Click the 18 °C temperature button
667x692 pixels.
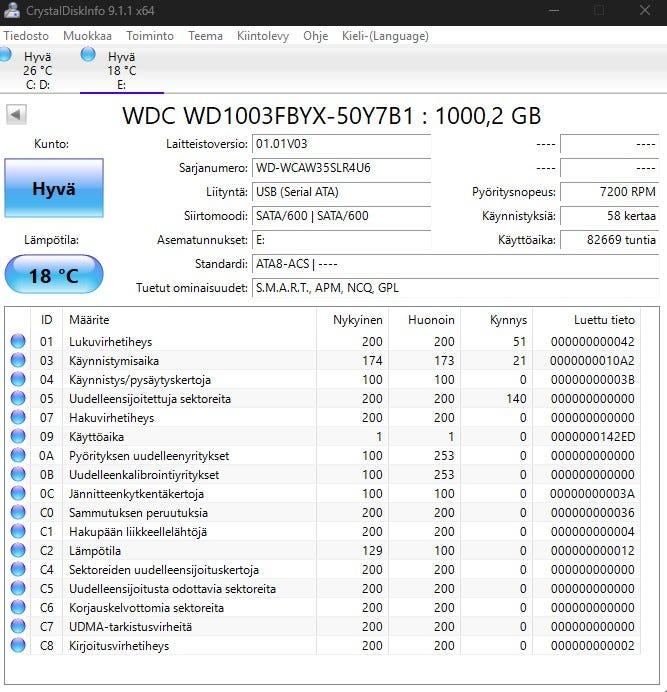(x=53, y=275)
